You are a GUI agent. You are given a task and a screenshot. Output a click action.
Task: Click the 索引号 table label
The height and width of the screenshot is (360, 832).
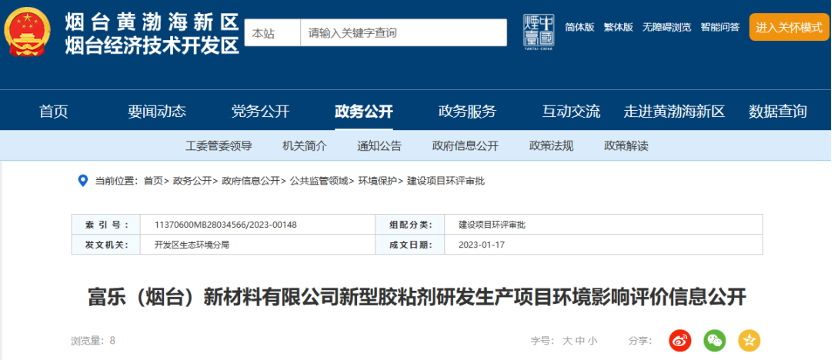click(106, 225)
